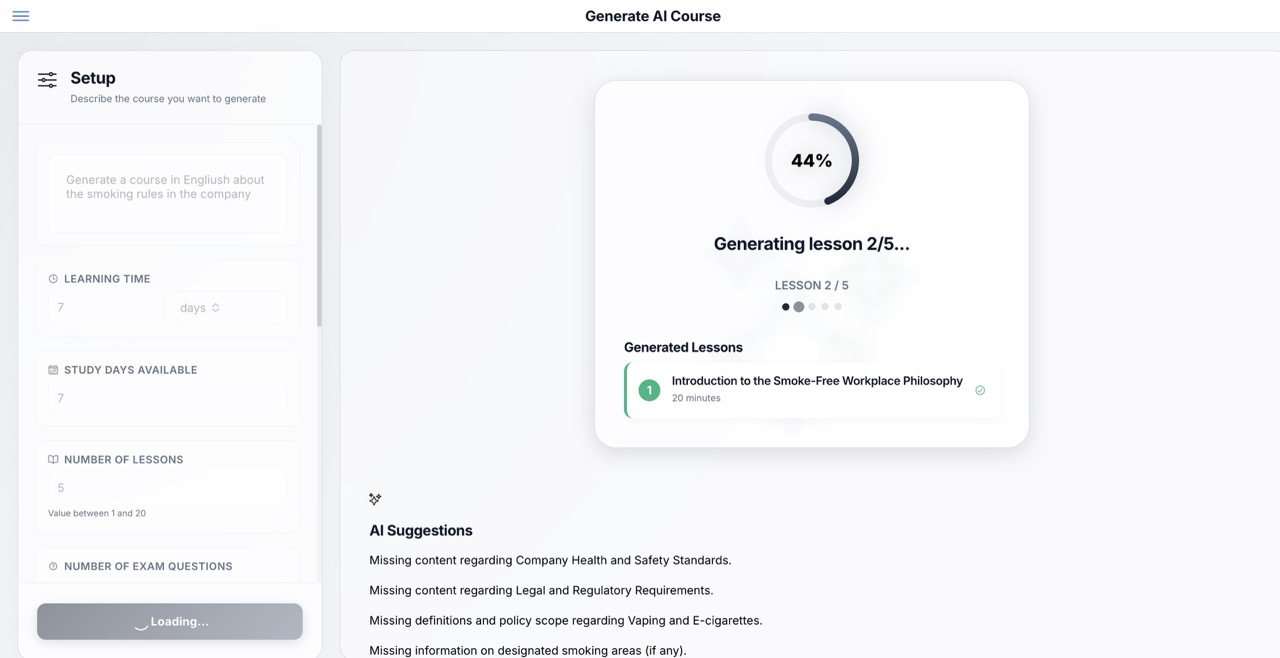Click the Setup sliders icon

click(x=46, y=78)
